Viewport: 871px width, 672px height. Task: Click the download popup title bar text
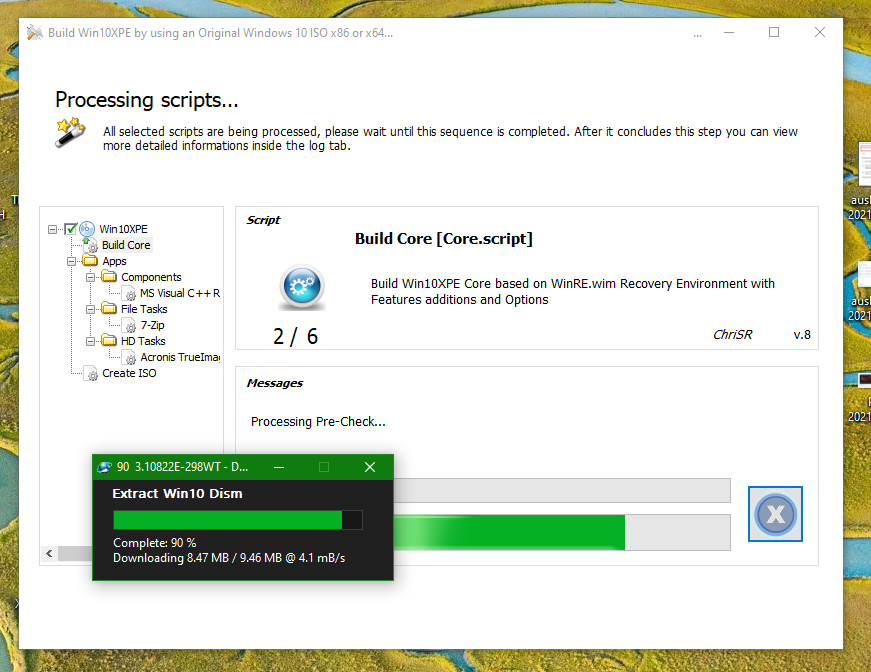click(182, 467)
